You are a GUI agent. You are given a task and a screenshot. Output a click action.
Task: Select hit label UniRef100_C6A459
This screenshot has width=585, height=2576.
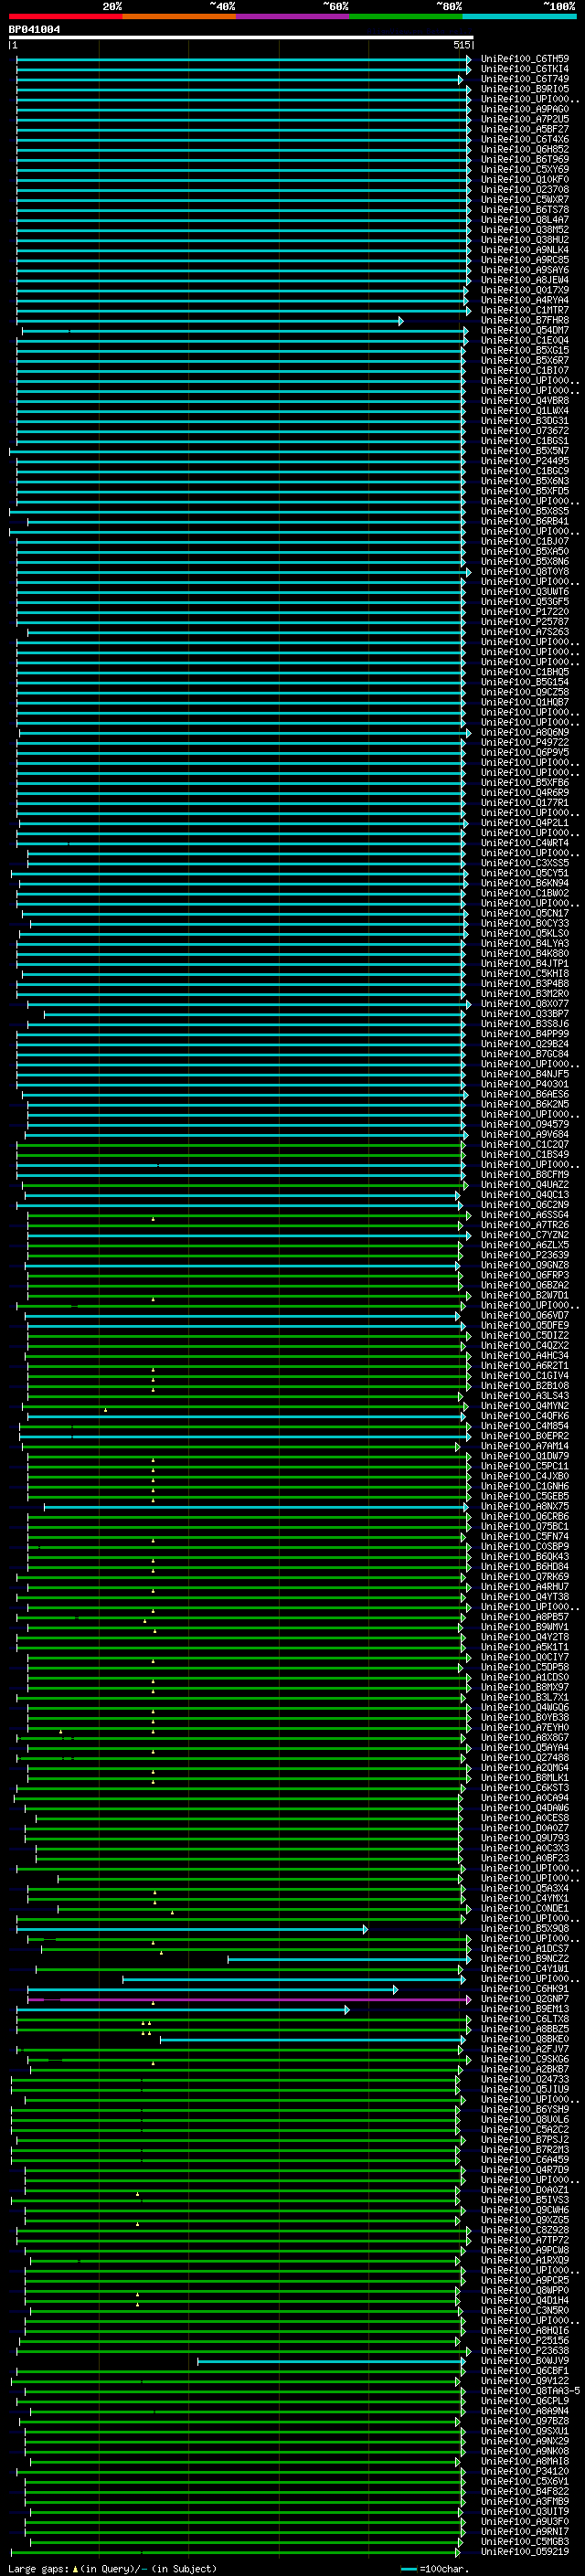(x=525, y=2160)
